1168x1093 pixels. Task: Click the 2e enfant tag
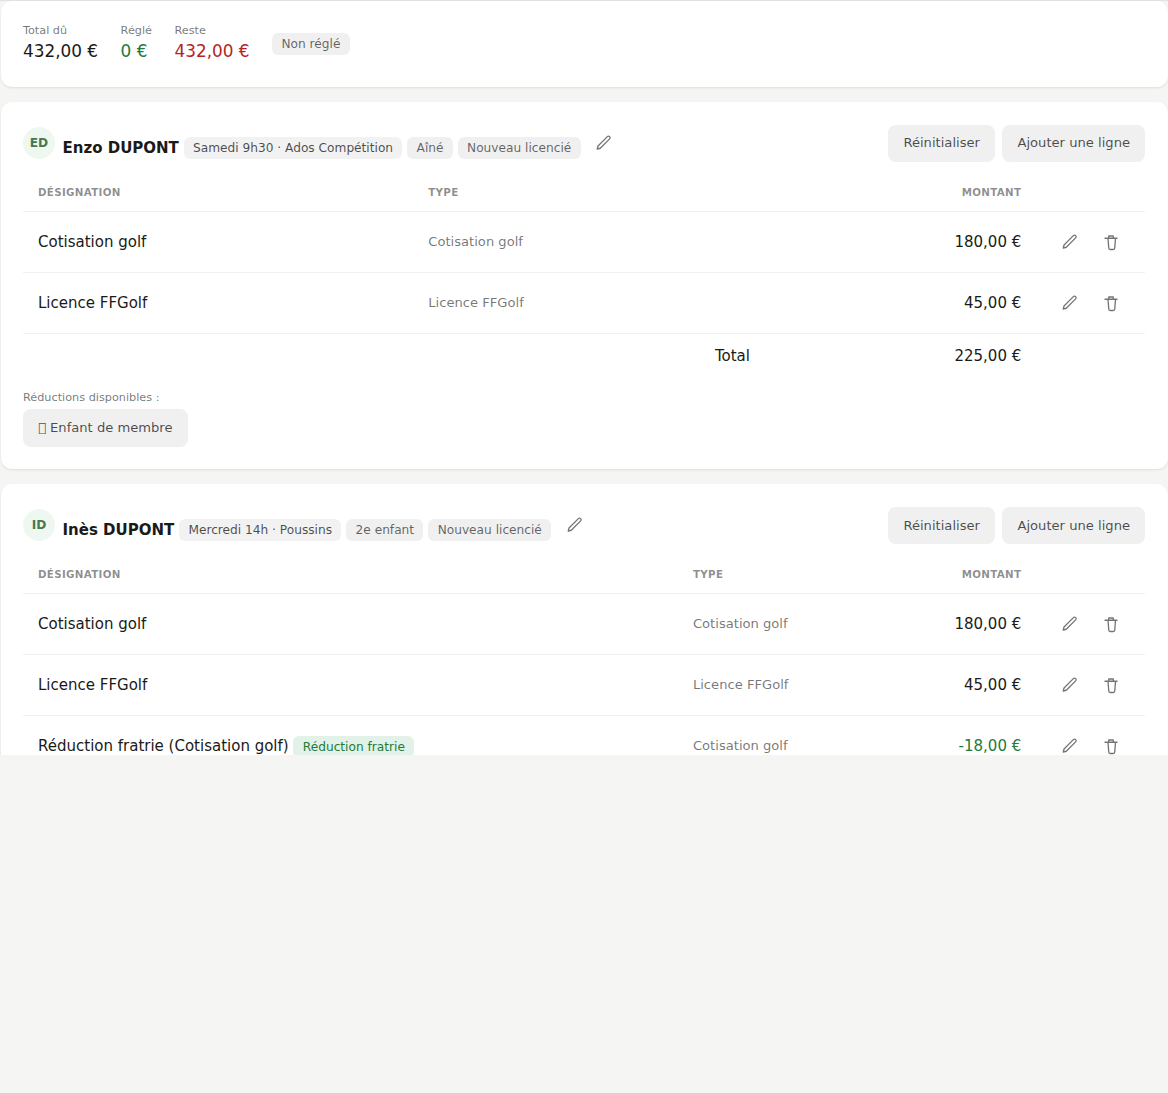(384, 530)
